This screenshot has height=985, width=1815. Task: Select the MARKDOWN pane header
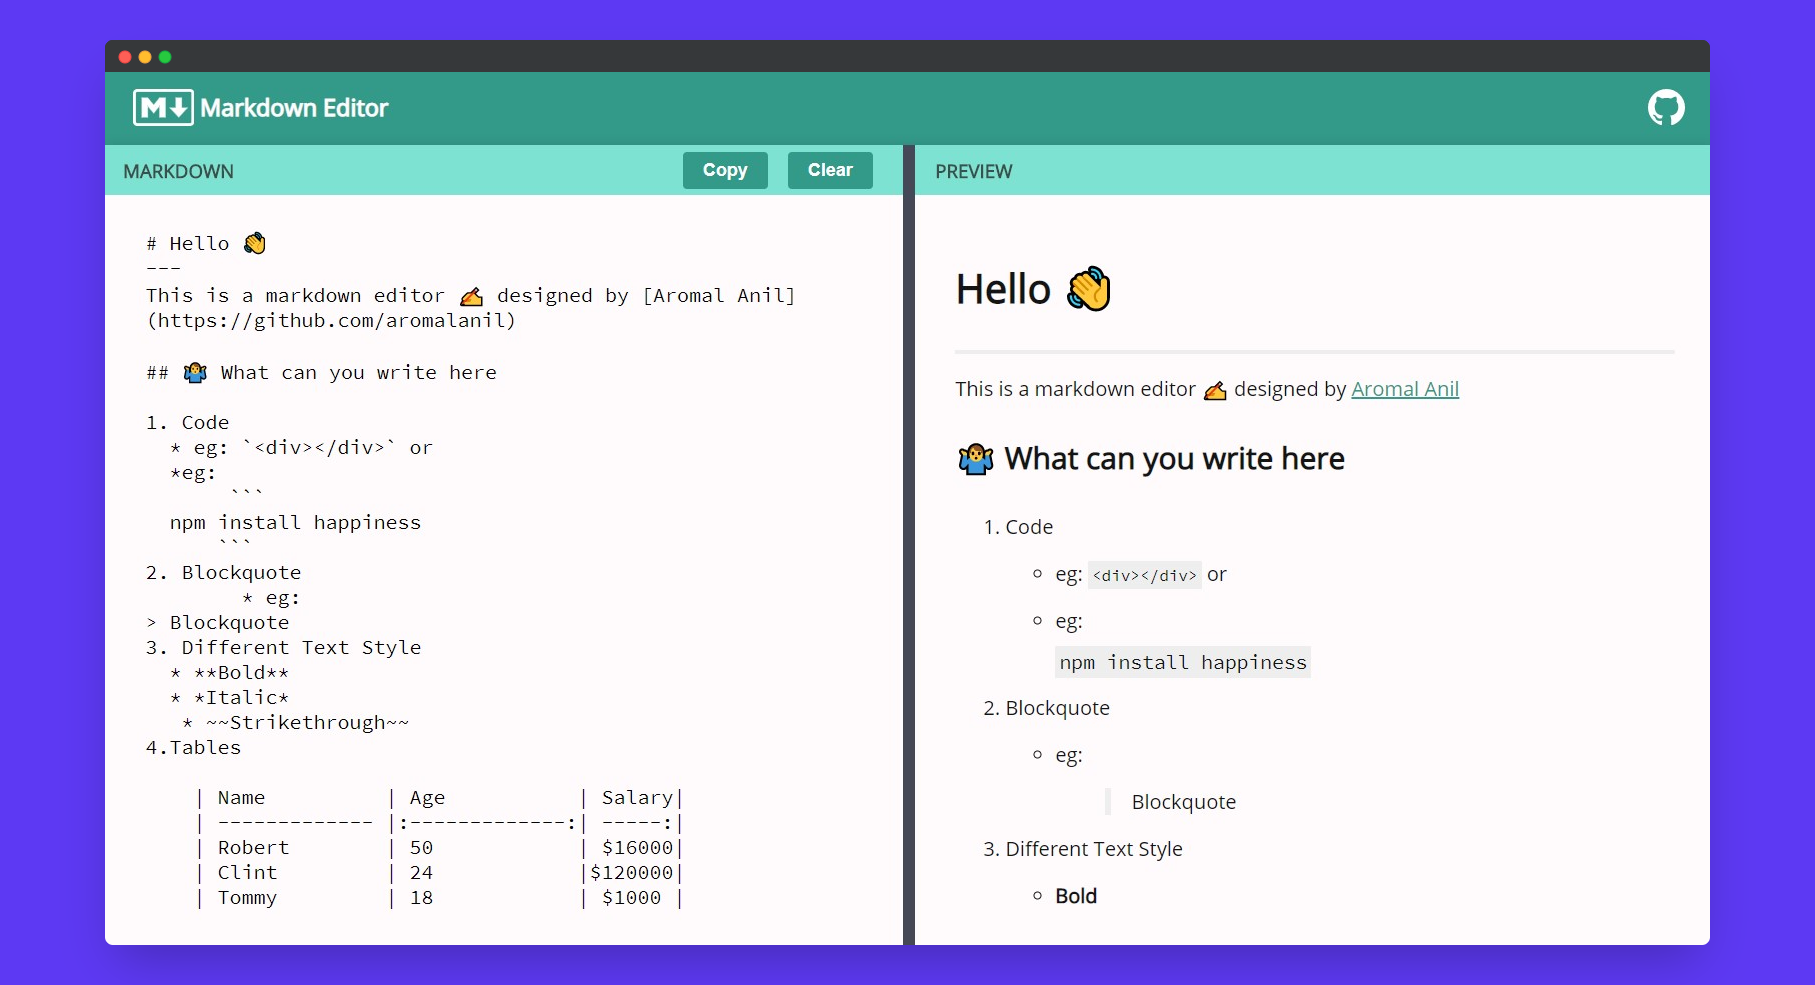[178, 171]
